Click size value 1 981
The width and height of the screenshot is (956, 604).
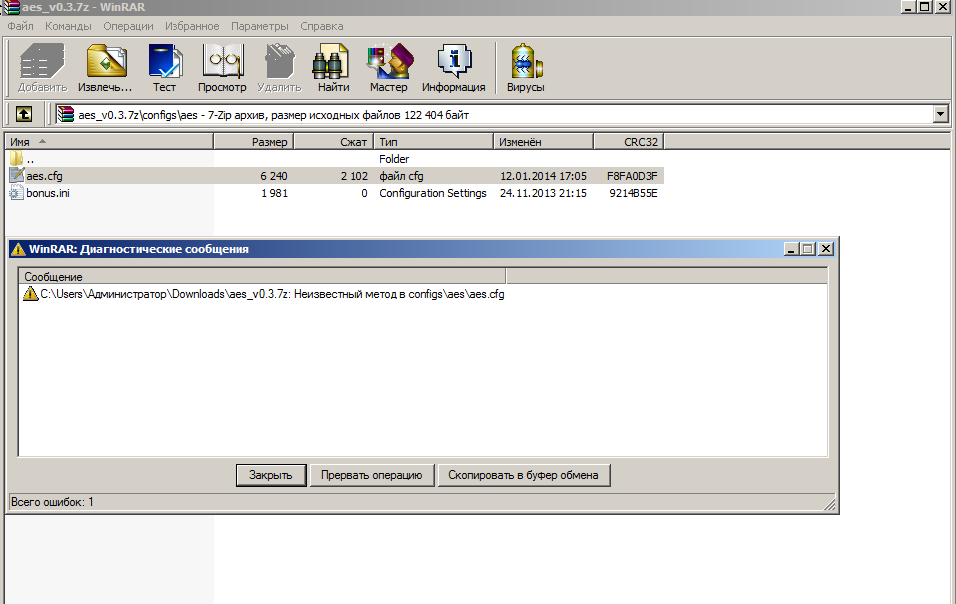pos(274,193)
